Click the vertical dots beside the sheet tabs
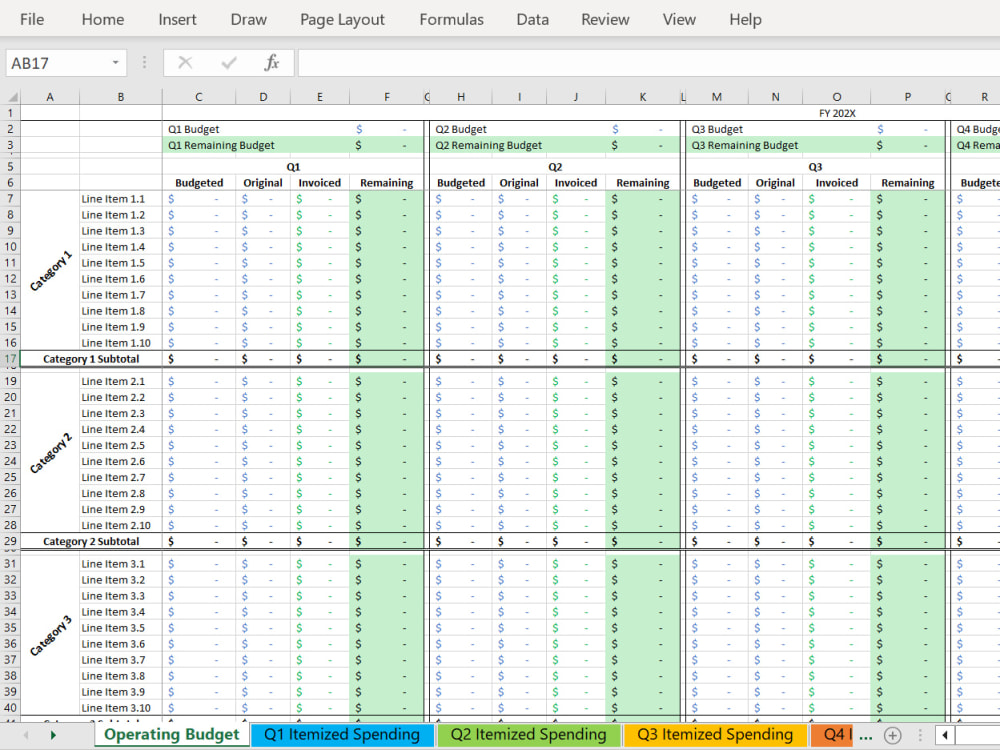Viewport: 1000px width, 750px height. [x=919, y=734]
